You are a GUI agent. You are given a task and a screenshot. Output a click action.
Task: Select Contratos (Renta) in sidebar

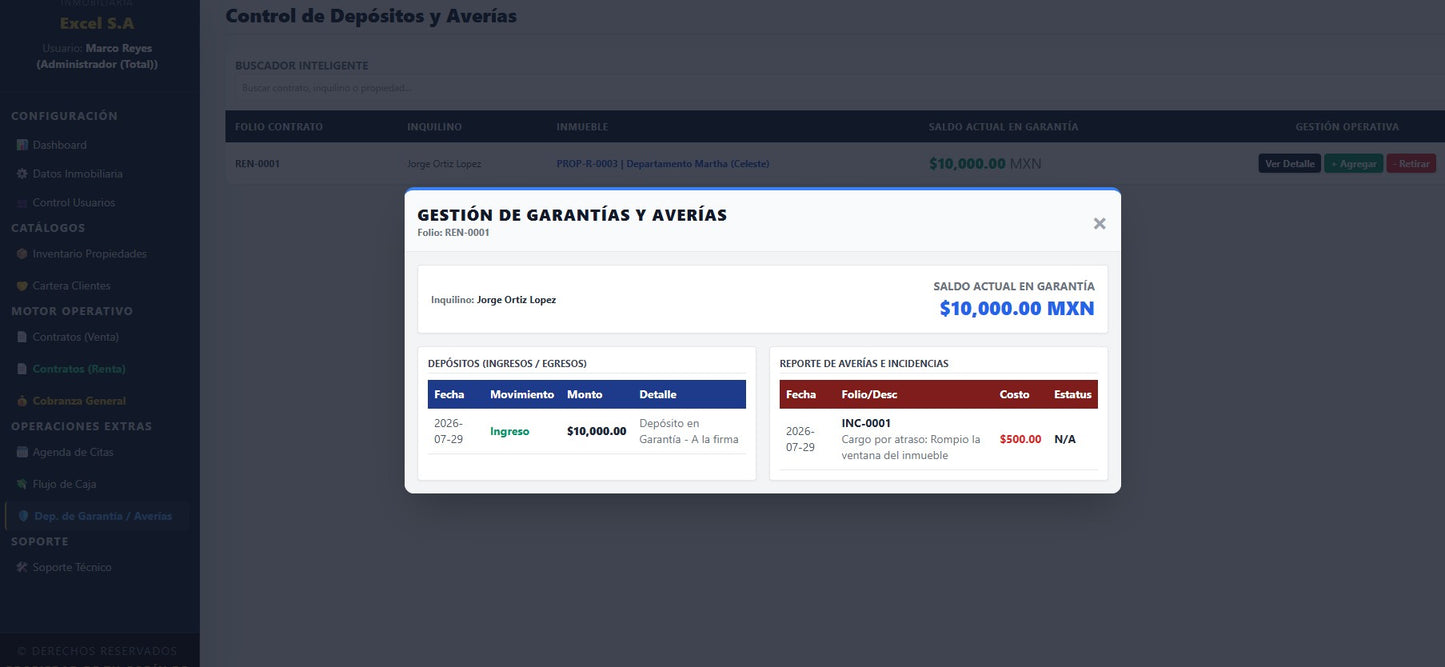tap(79, 369)
